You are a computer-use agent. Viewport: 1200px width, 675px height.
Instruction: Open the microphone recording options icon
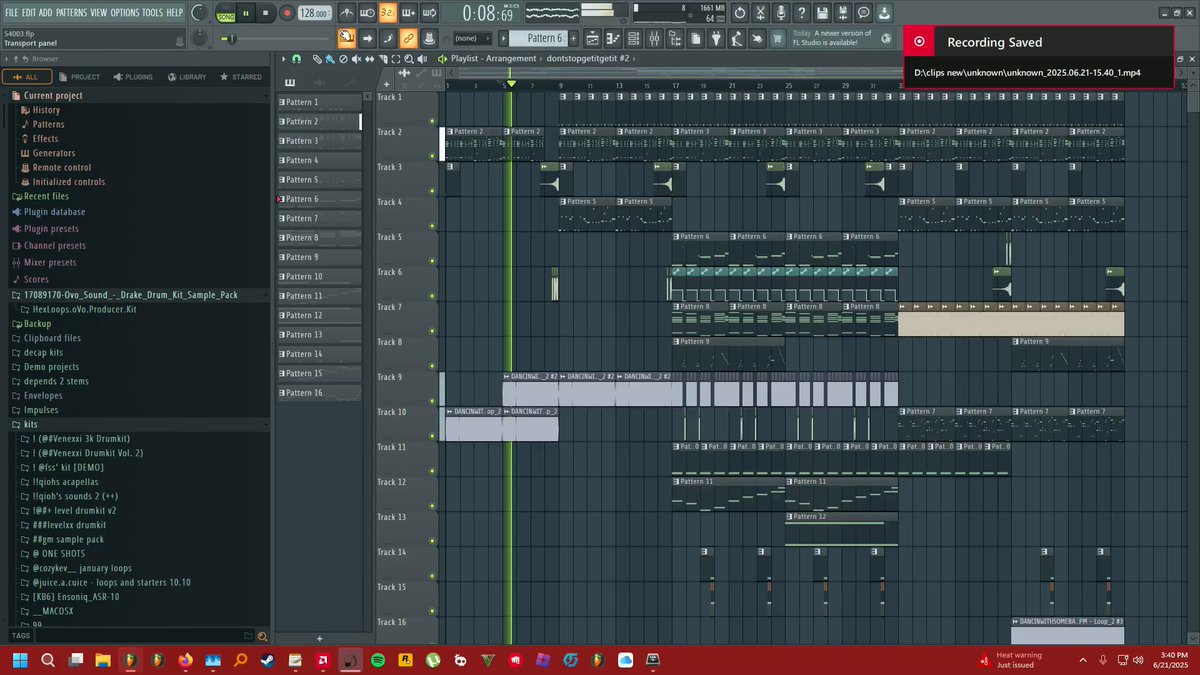coord(781,13)
